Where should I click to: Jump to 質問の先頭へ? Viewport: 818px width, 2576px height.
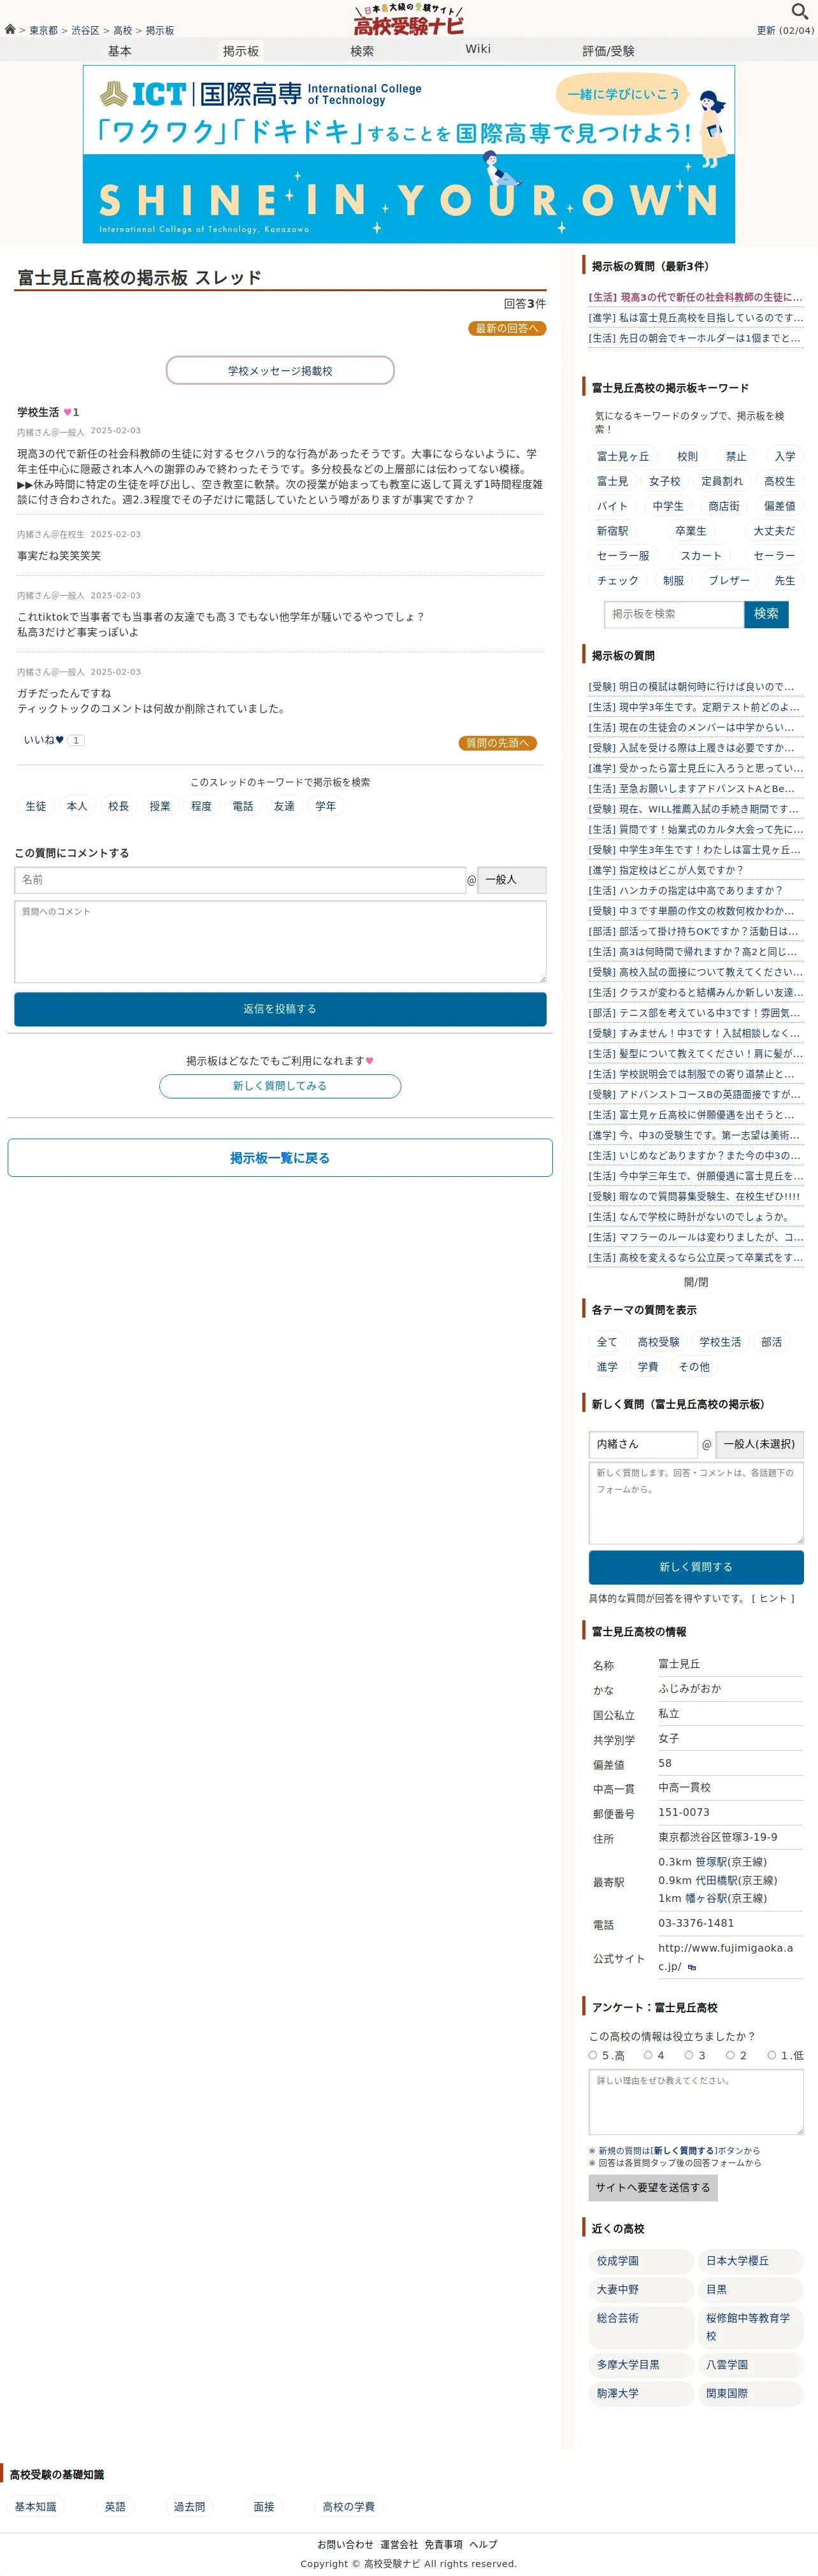point(498,743)
